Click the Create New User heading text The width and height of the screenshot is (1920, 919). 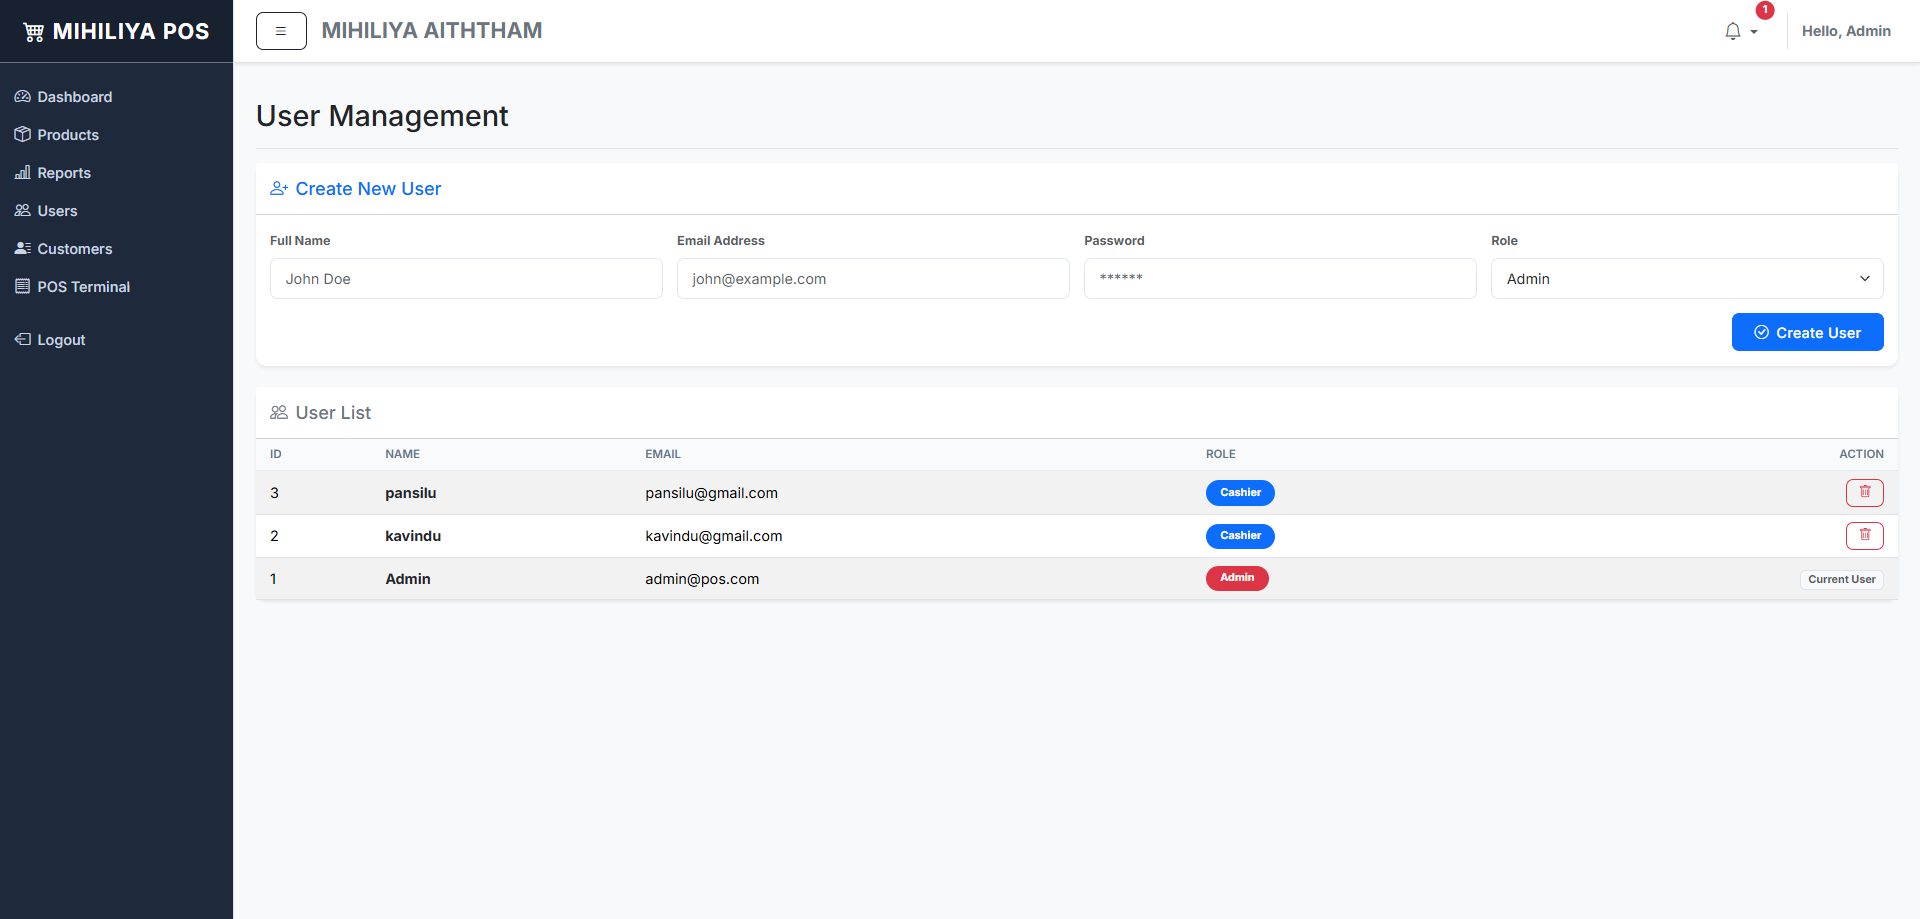coord(368,189)
